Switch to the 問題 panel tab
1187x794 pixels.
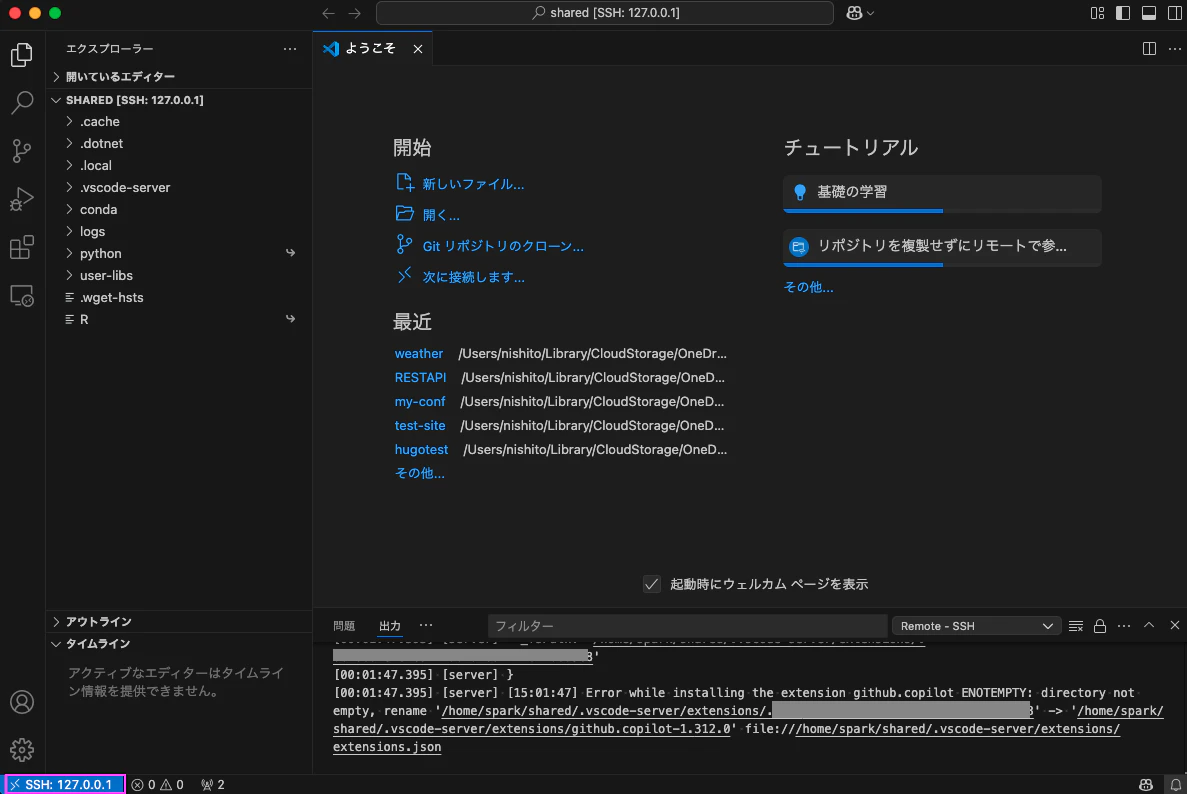[344, 626]
